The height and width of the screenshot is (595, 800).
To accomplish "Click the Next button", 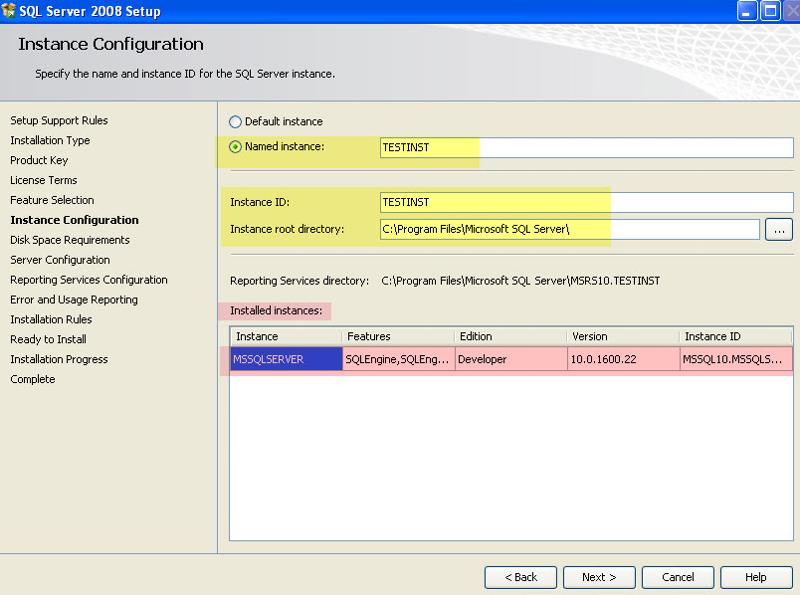I will [599, 577].
